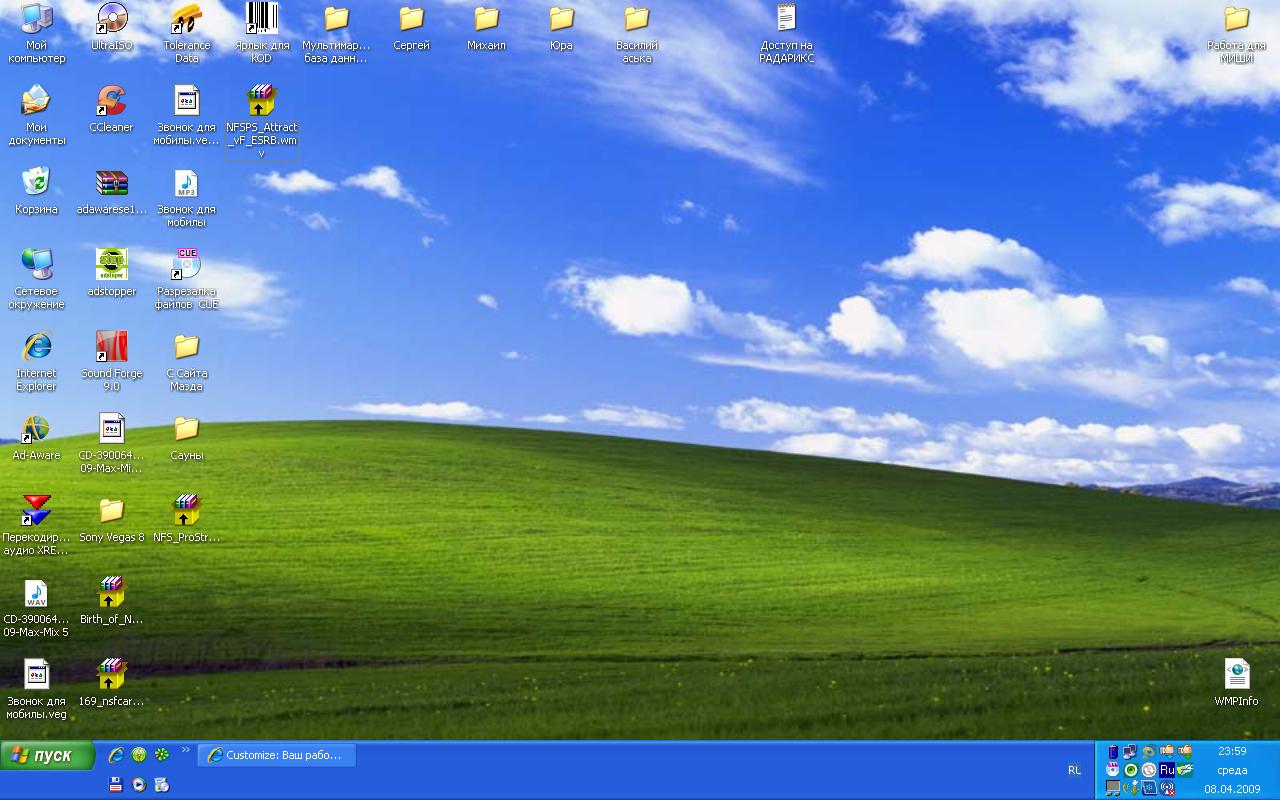Launch the Sound Forge 9.0 shortcut
The width and height of the screenshot is (1280, 800).
[x=112, y=361]
